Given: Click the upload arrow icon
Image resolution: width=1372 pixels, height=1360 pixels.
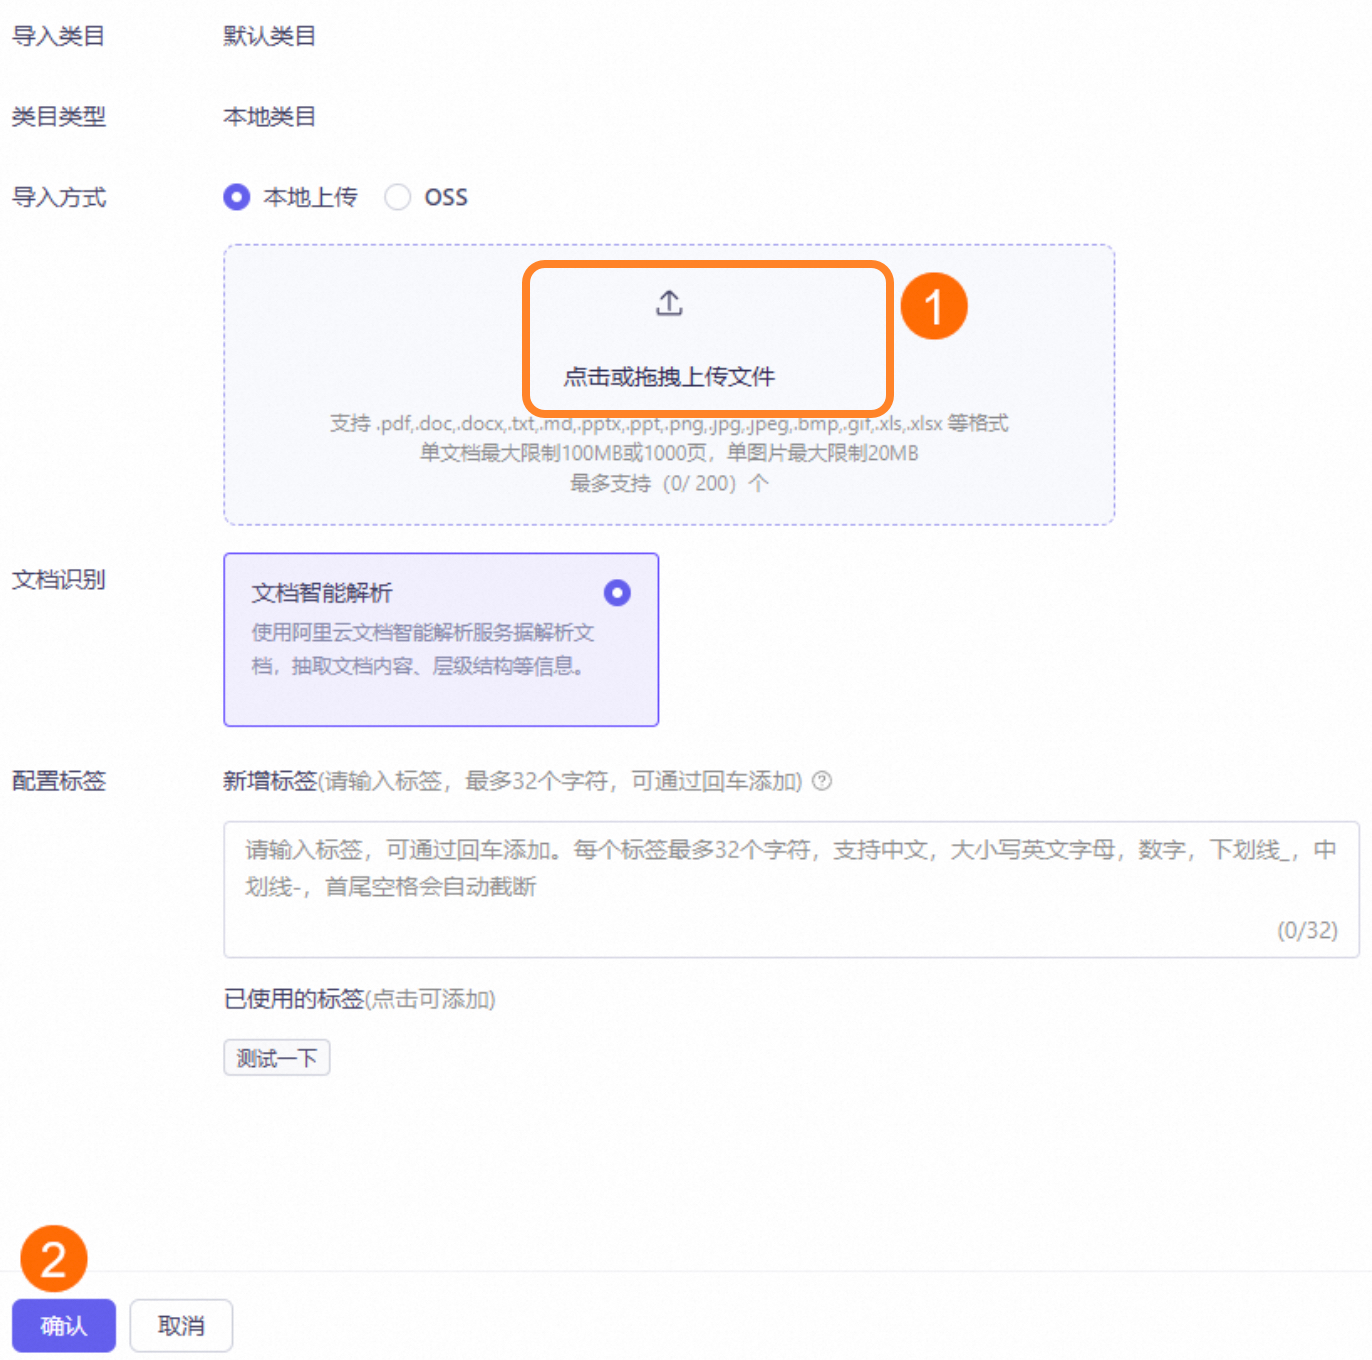Looking at the screenshot, I should pos(669,303).
